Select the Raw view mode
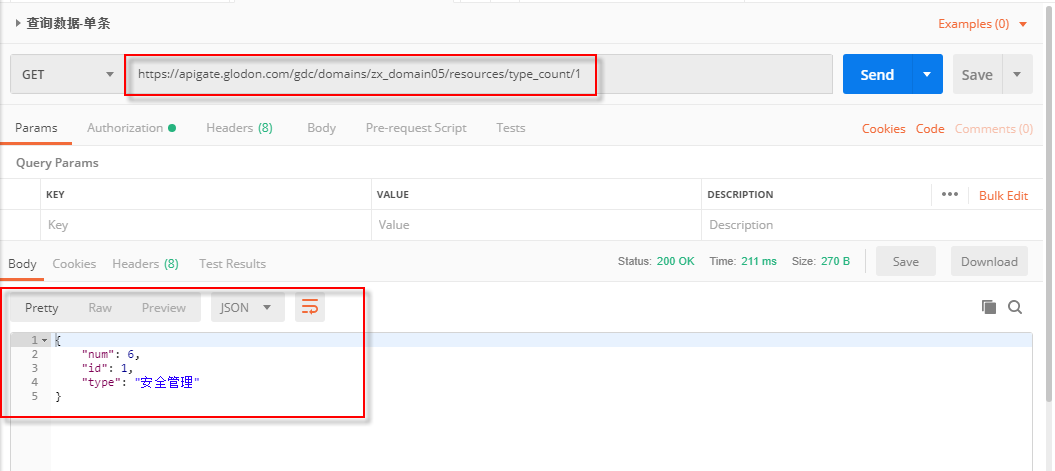1055x471 pixels. click(100, 307)
